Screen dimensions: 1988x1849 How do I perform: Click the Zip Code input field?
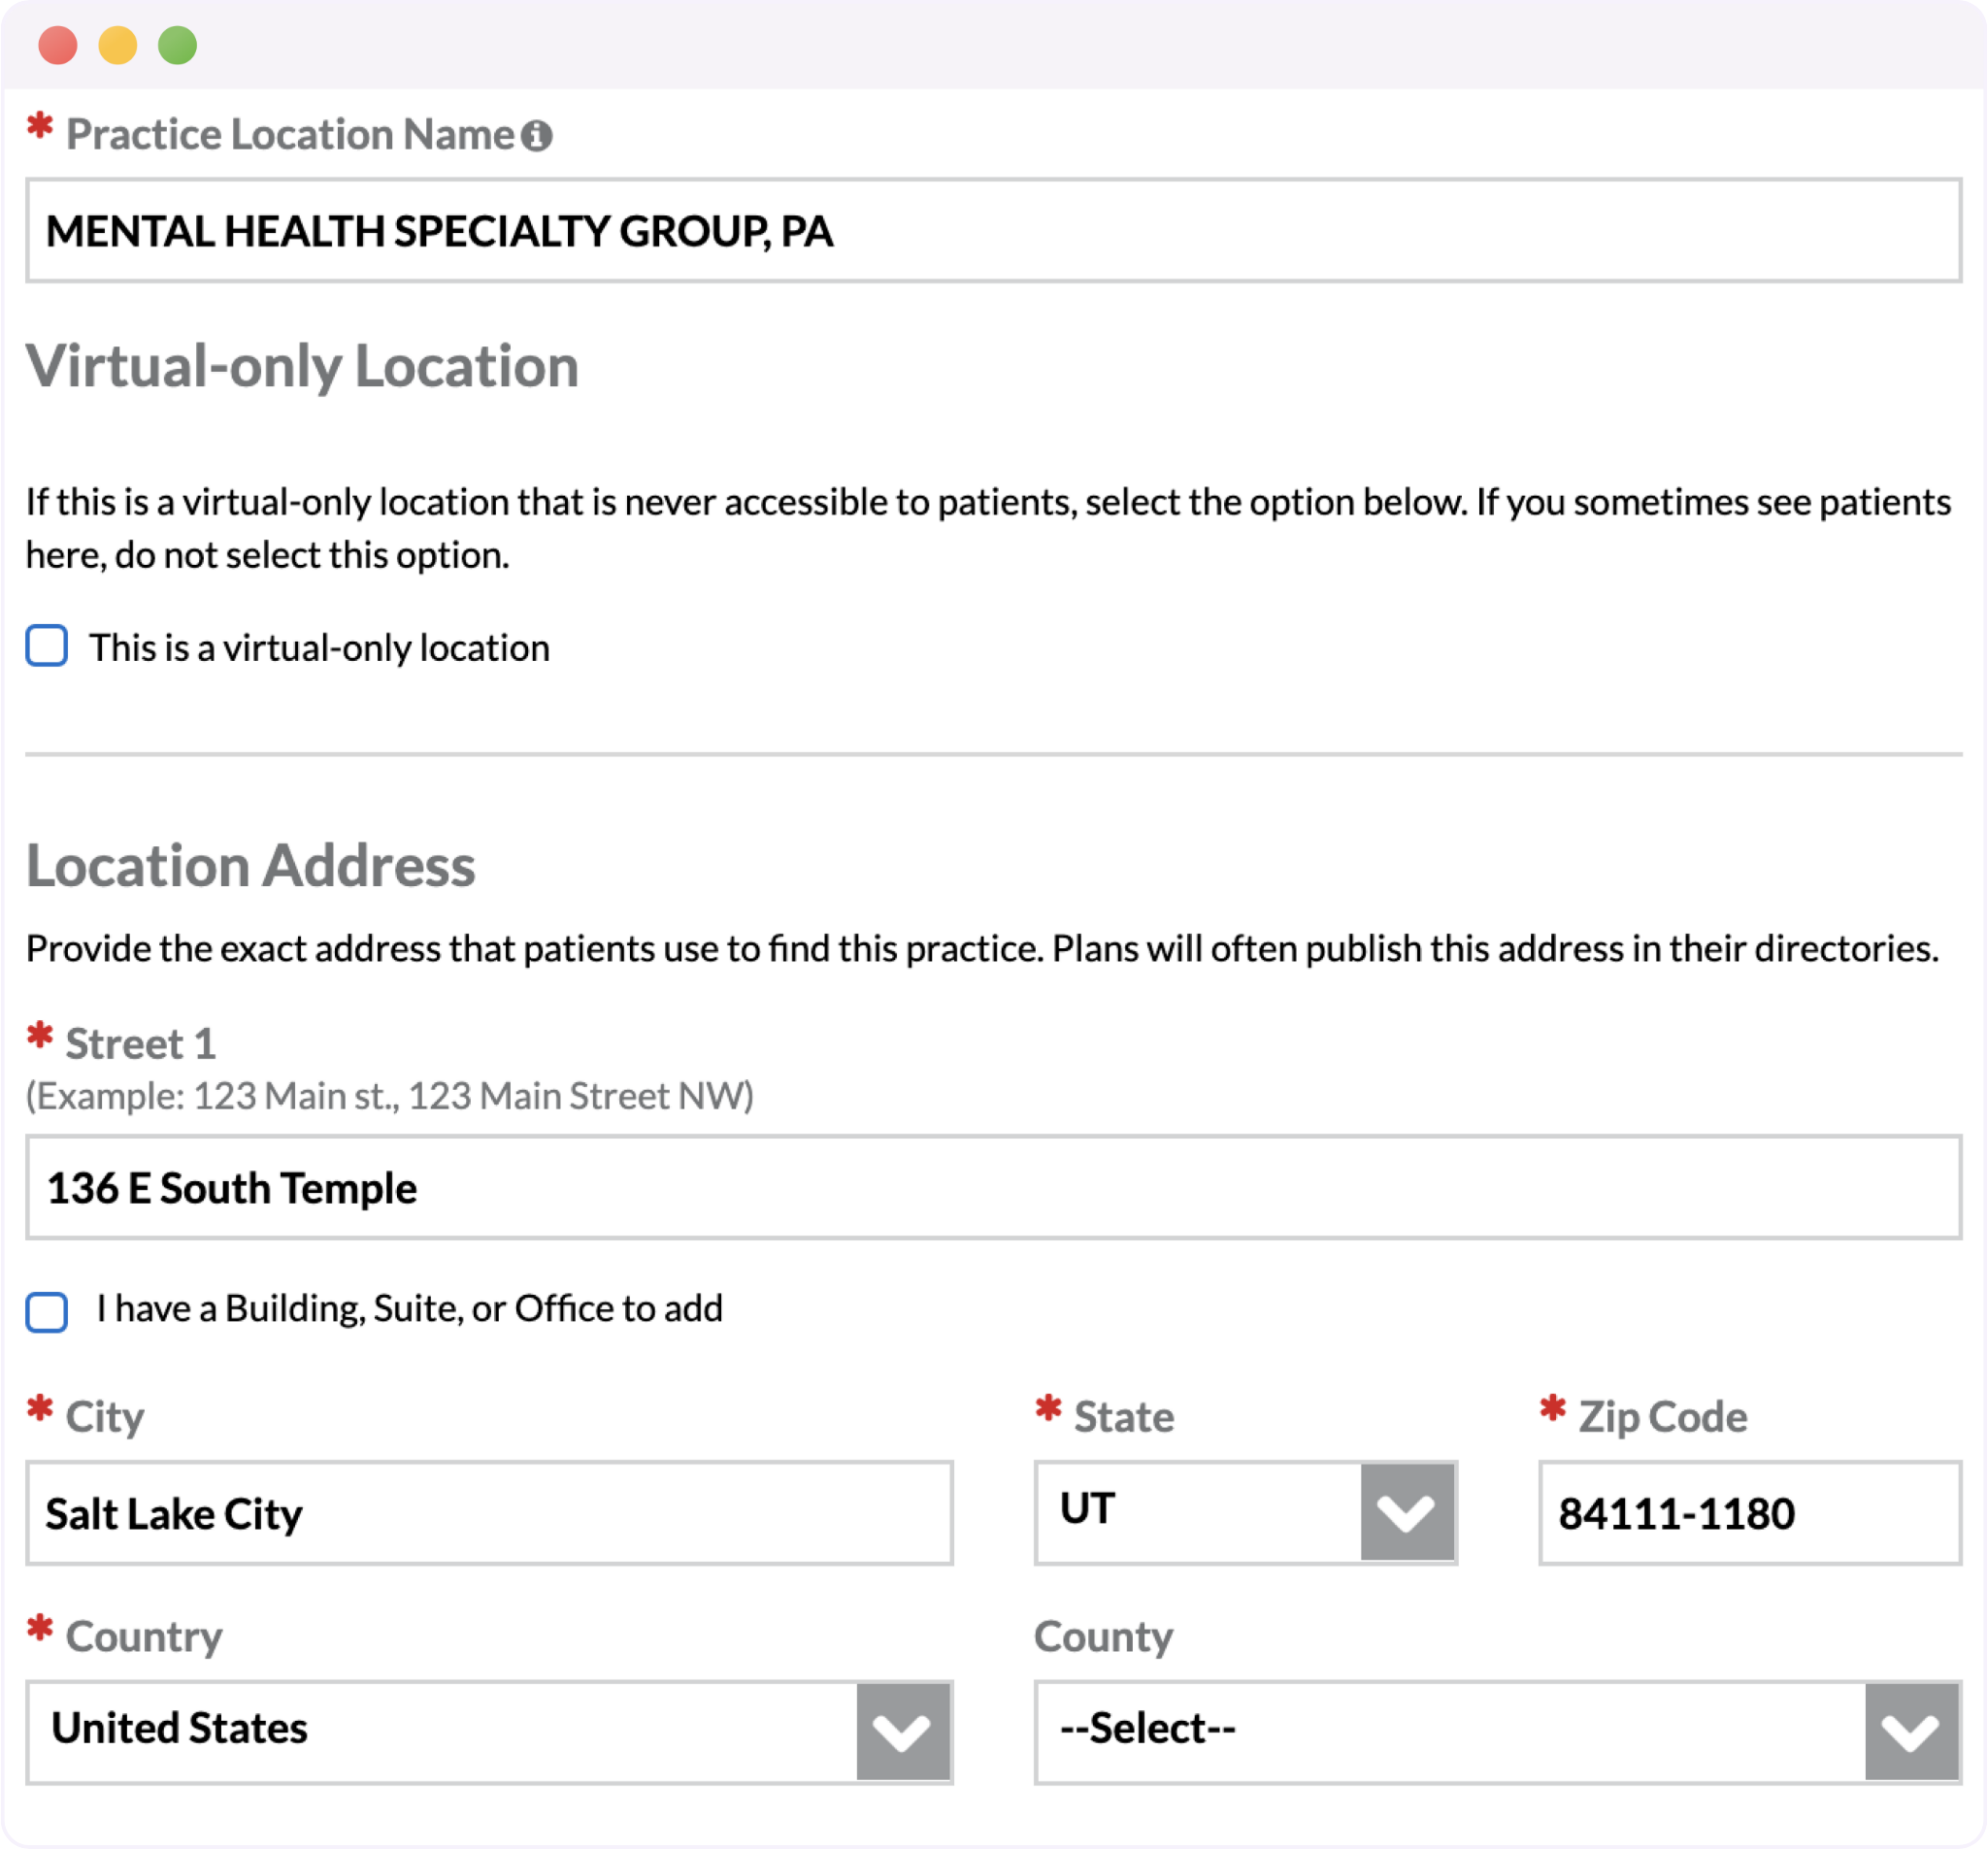1748,1513
